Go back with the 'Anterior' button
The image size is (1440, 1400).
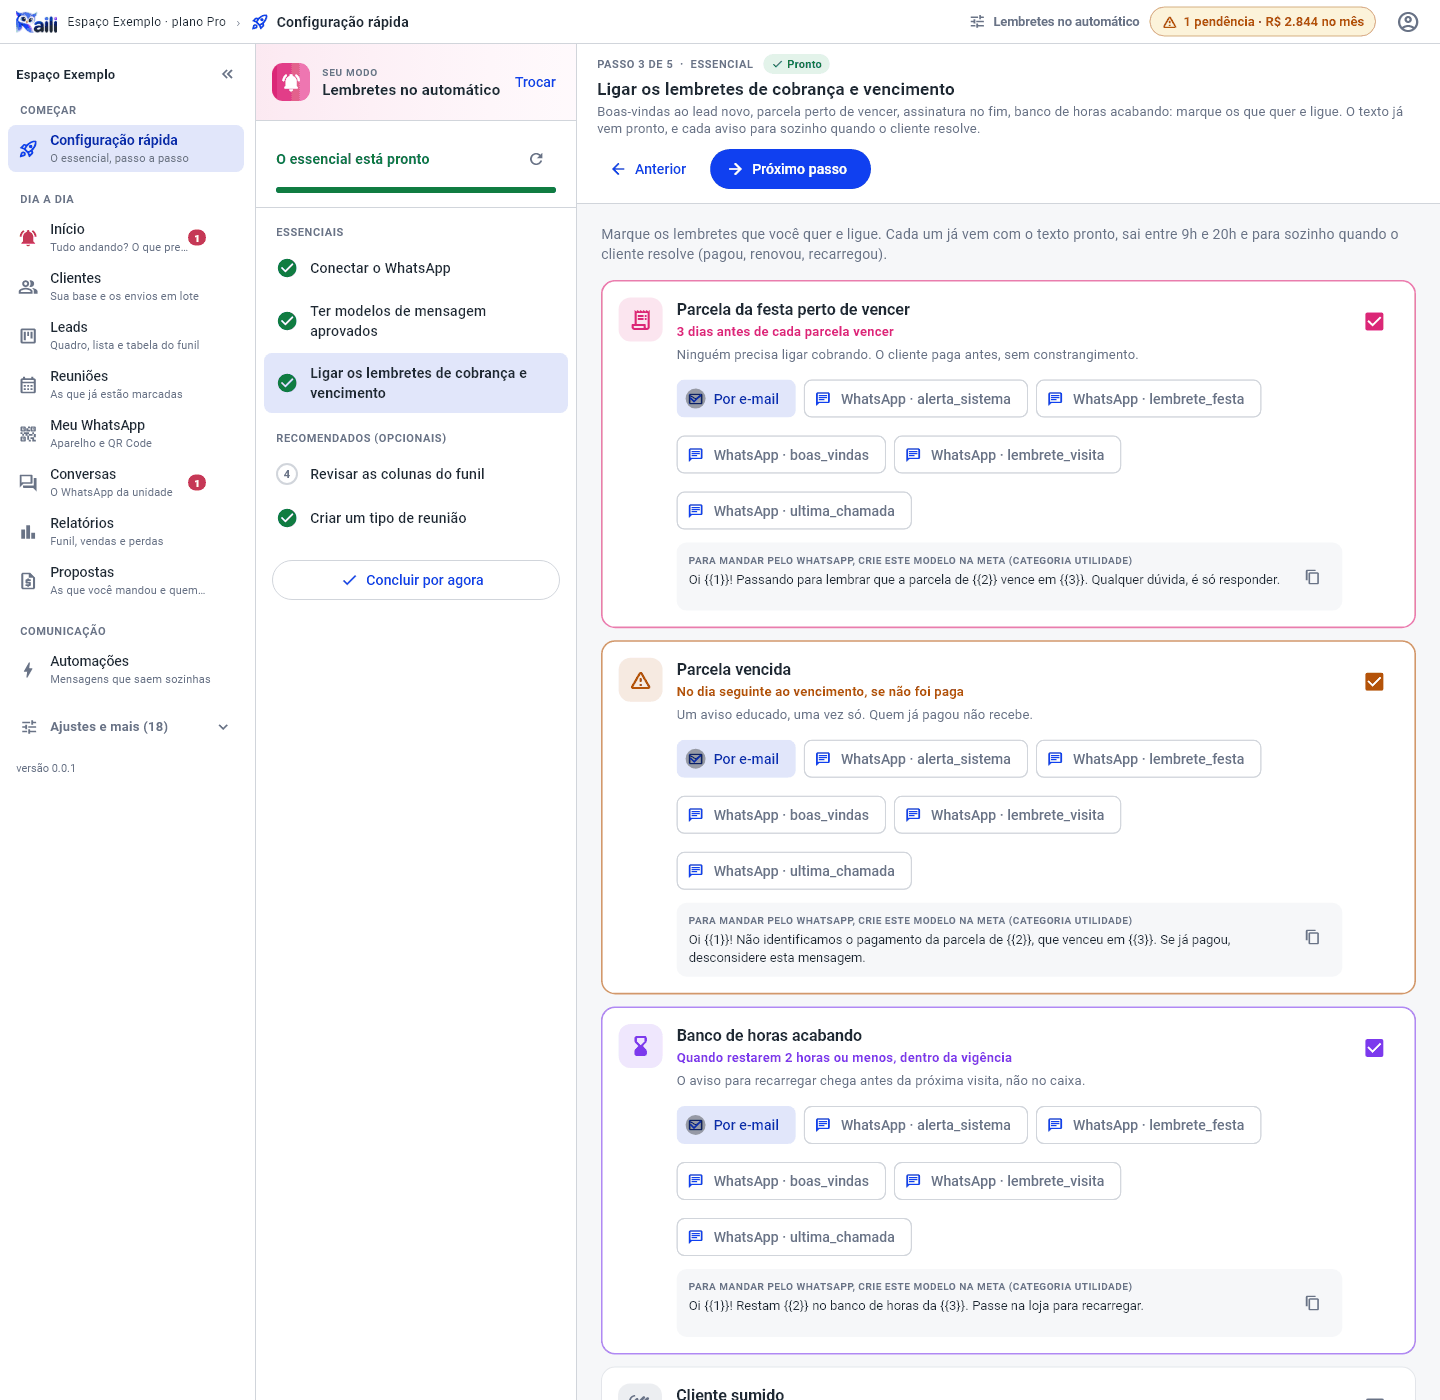[648, 169]
